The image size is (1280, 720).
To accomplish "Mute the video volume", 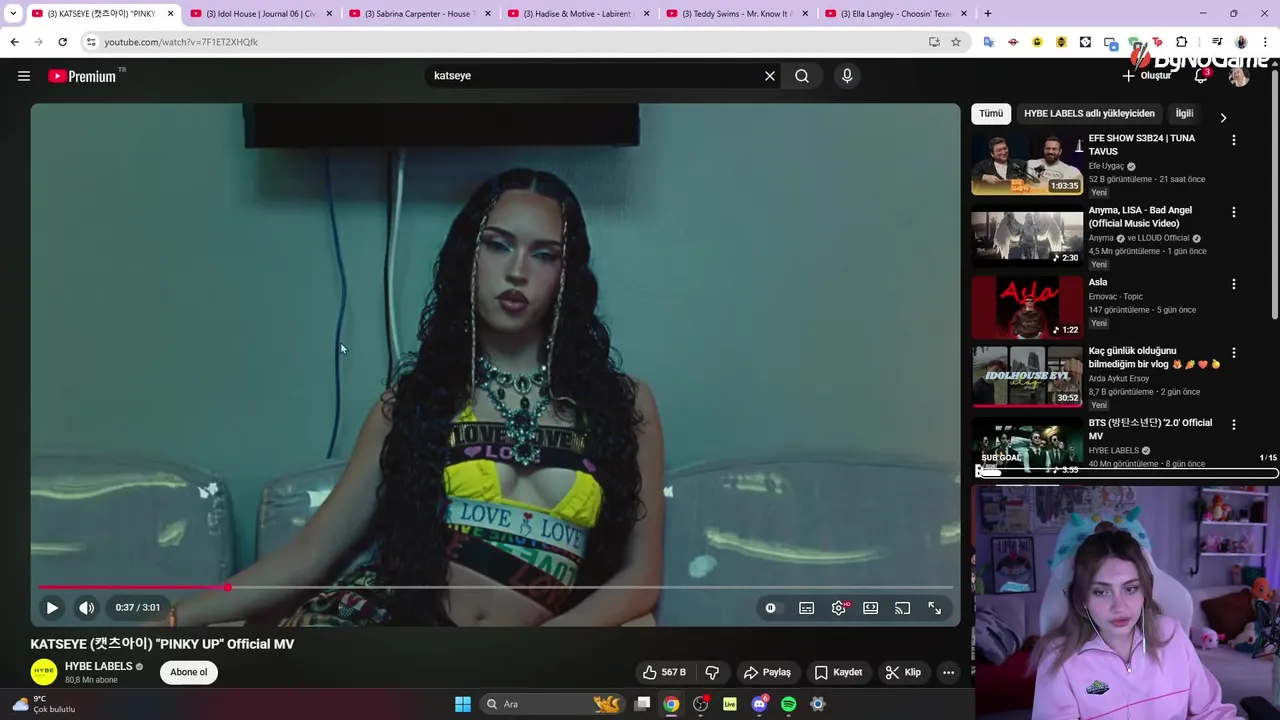I will pyautogui.click(x=87, y=608).
